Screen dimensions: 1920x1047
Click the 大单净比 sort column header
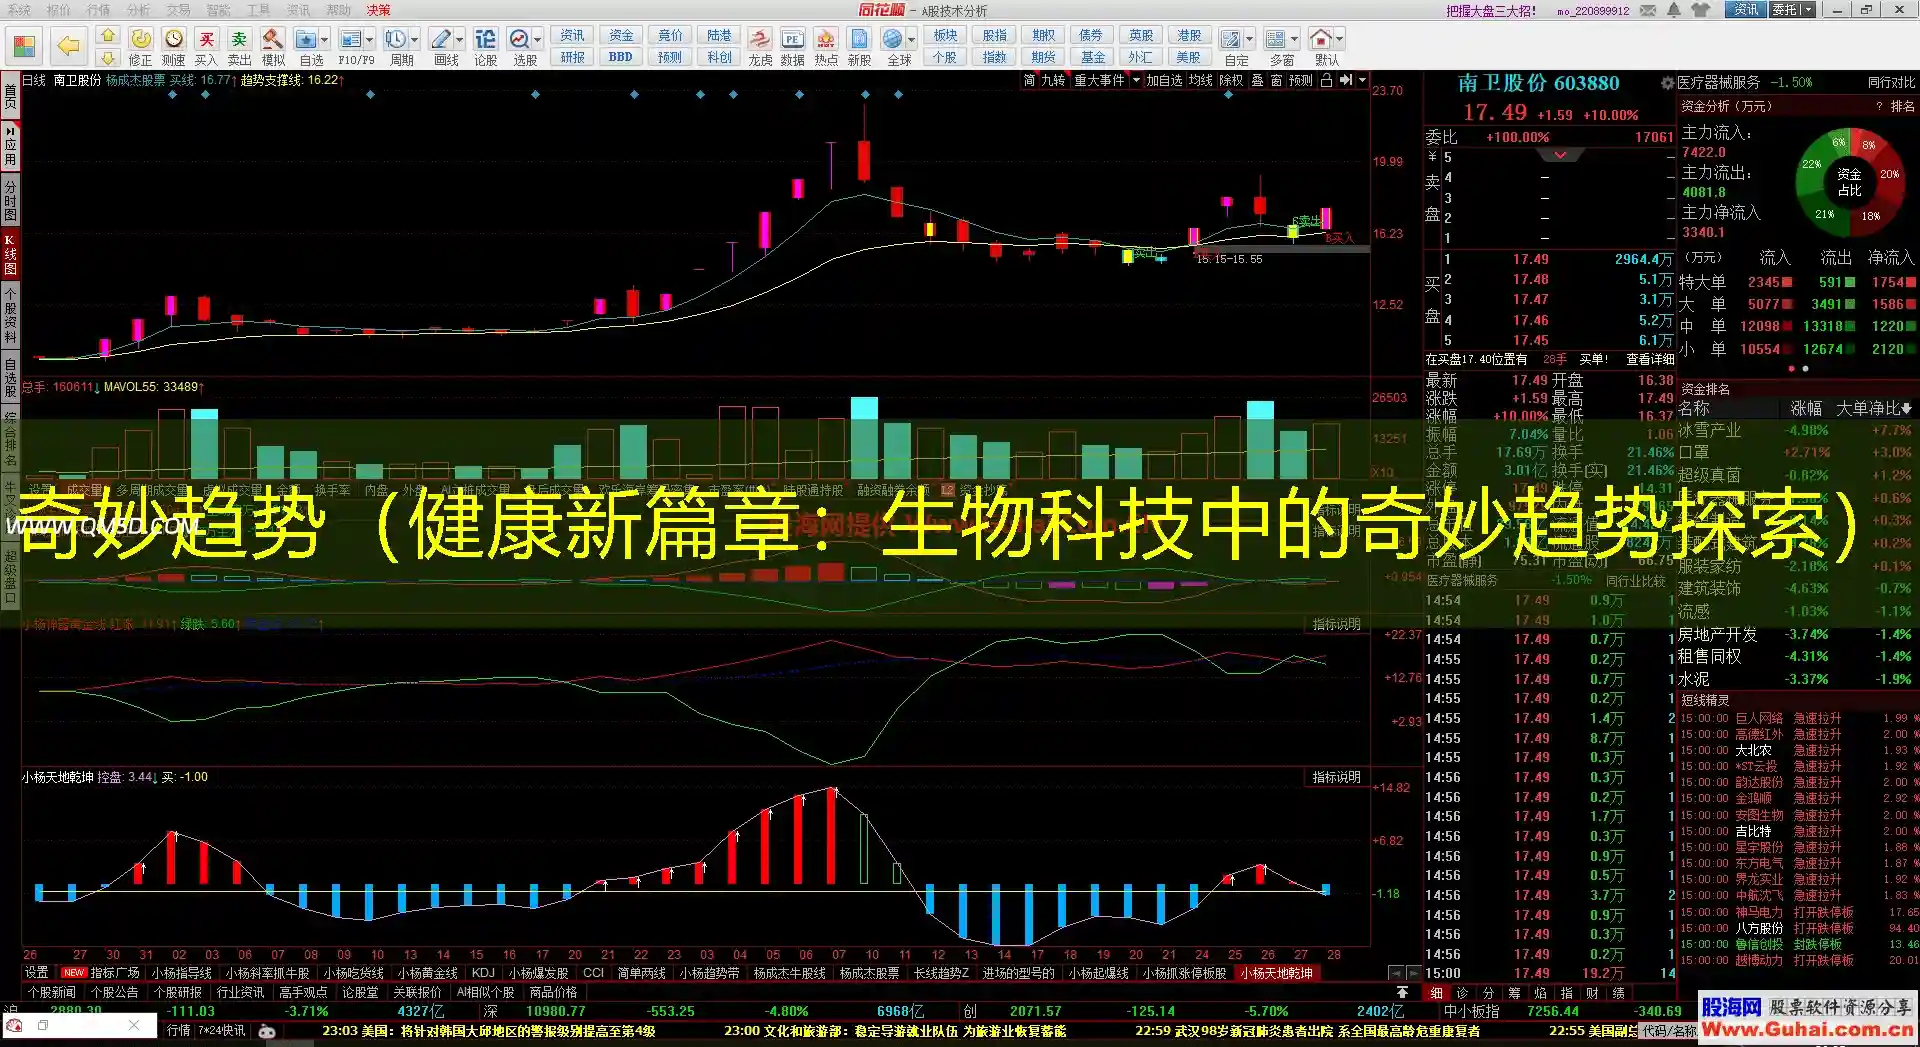(x=1873, y=408)
